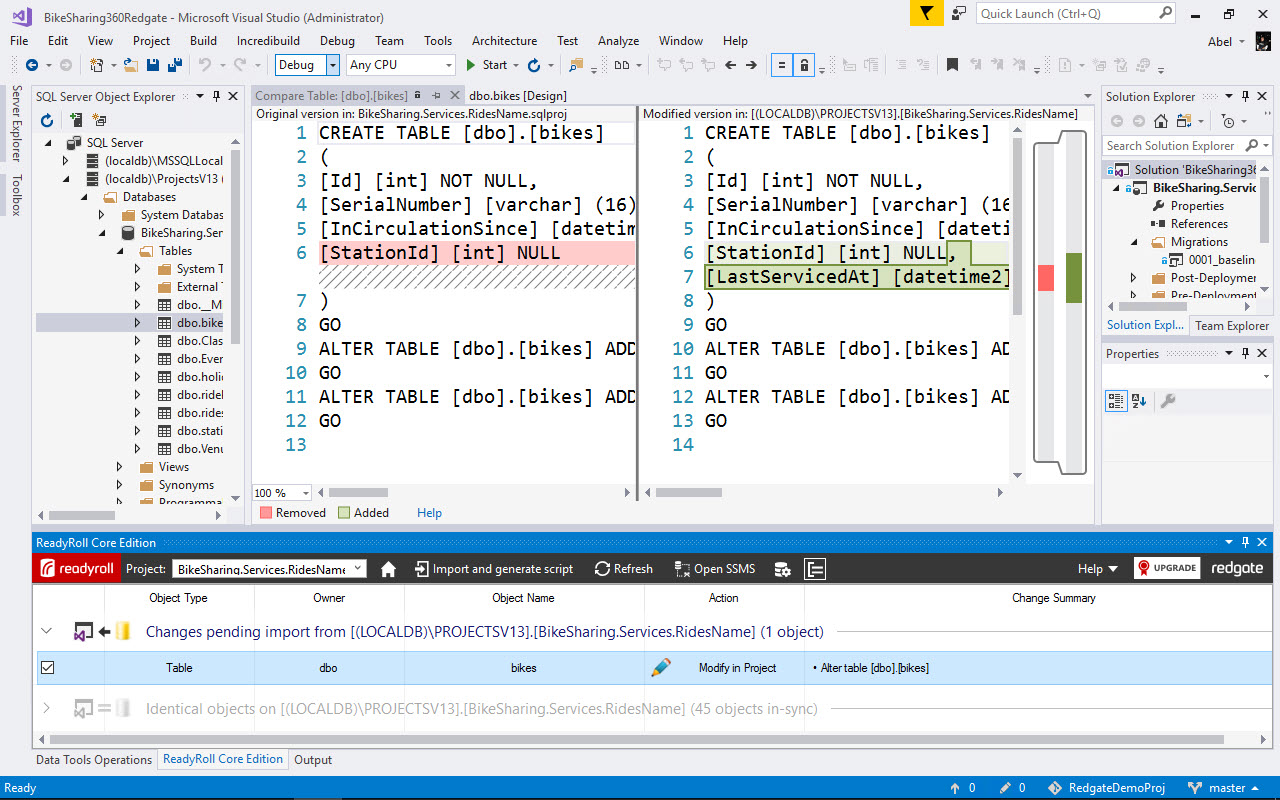The height and width of the screenshot is (800, 1280).
Task: Toggle the pin on Properties panel
Action: pyautogui.click(x=1245, y=354)
